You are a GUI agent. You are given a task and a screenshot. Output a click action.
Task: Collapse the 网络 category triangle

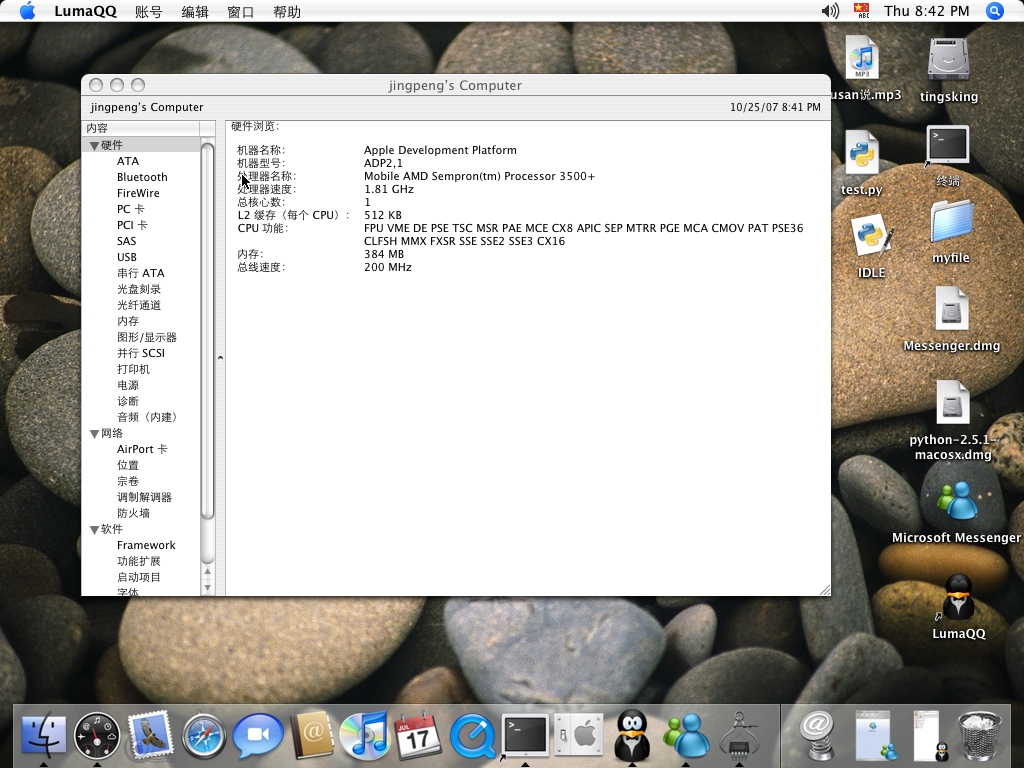pyautogui.click(x=94, y=434)
